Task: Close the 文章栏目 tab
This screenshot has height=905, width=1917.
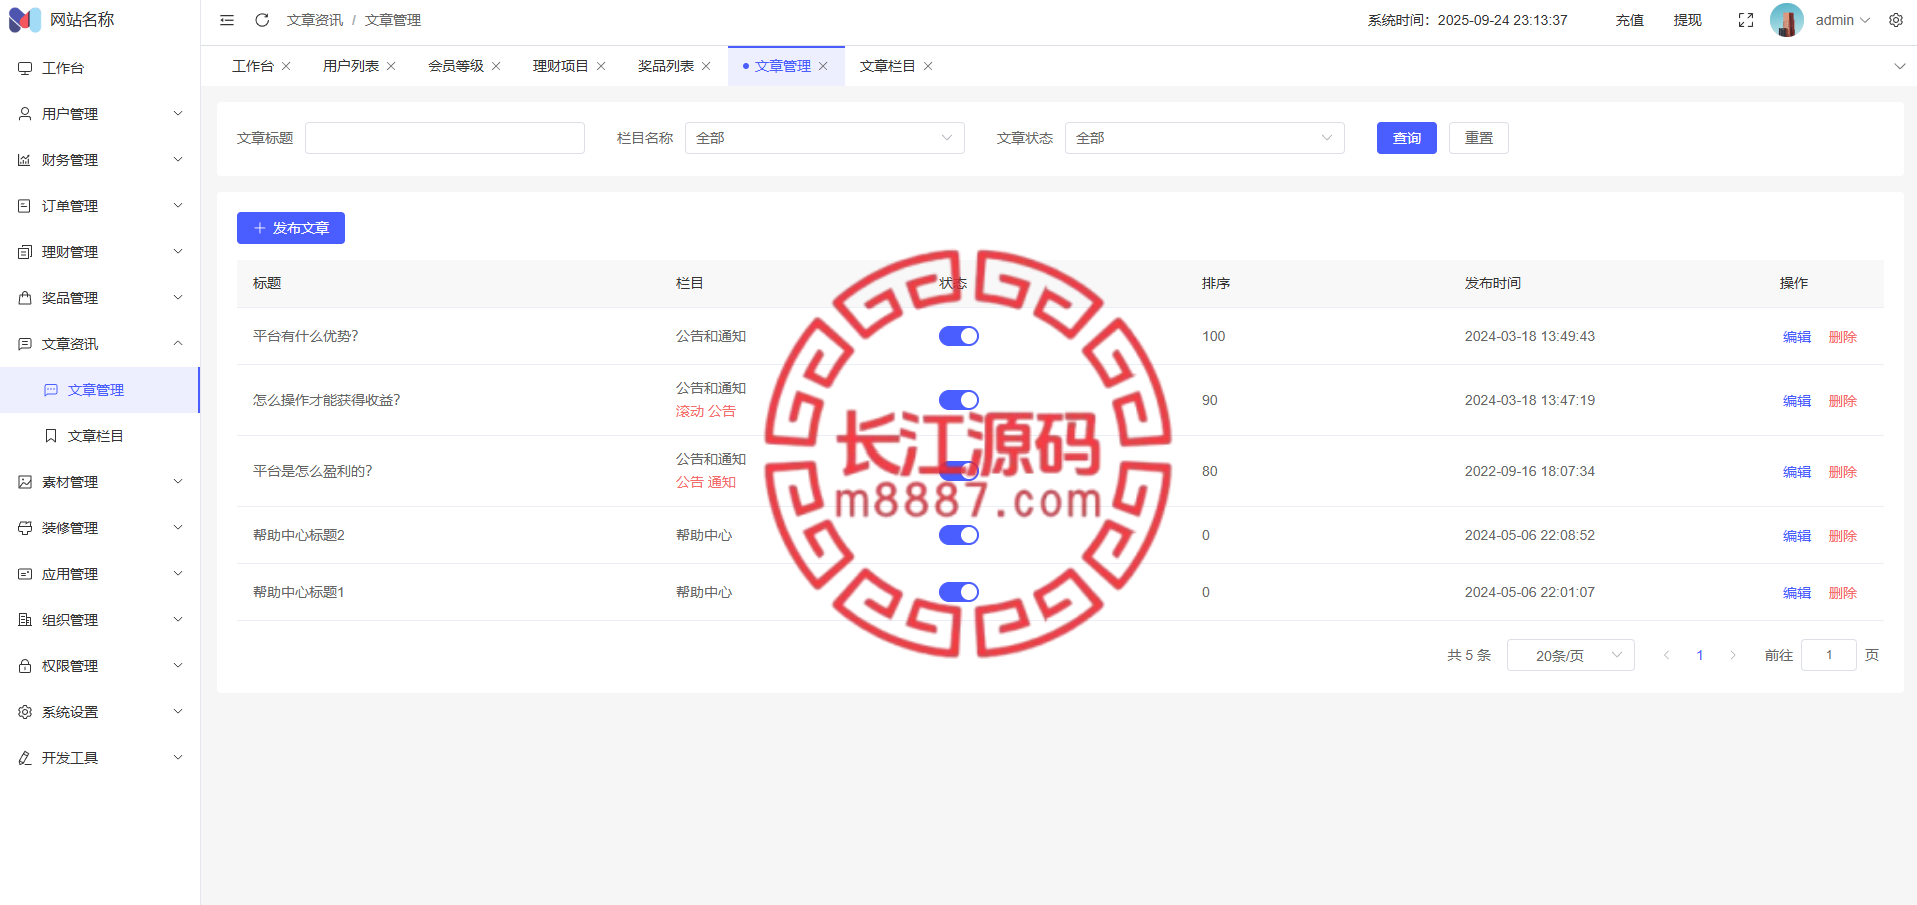Action: click(x=928, y=66)
